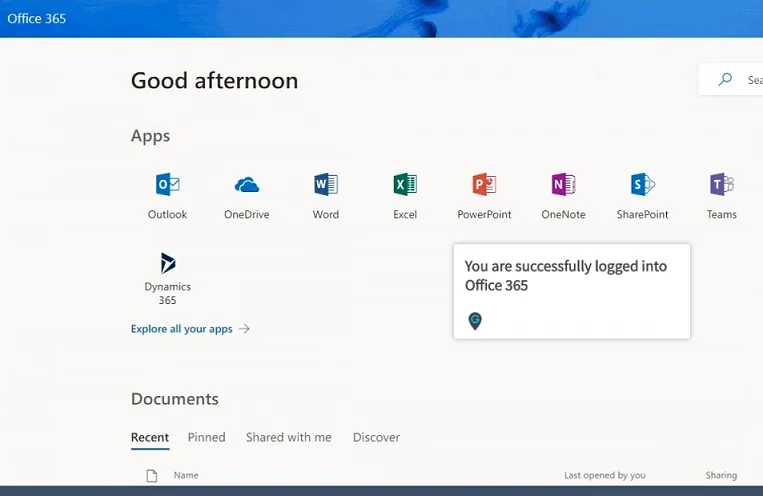Sort by the Last opened by you column
Image resolution: width=763 pixels, height=496 pixels.
coord(605,475)
